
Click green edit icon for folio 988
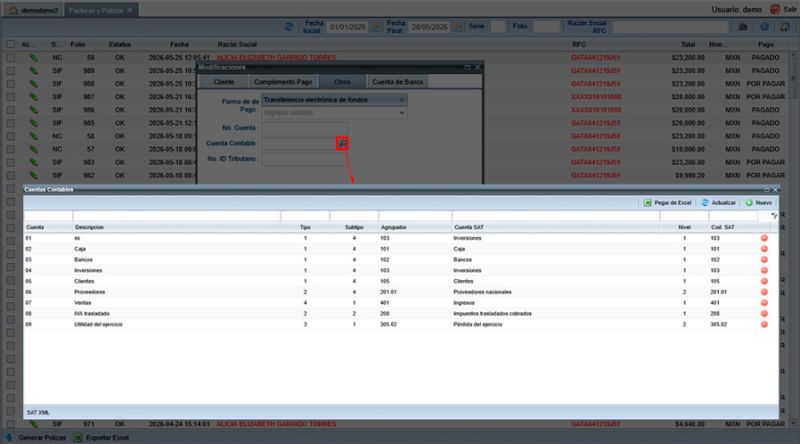pos(33,84)
